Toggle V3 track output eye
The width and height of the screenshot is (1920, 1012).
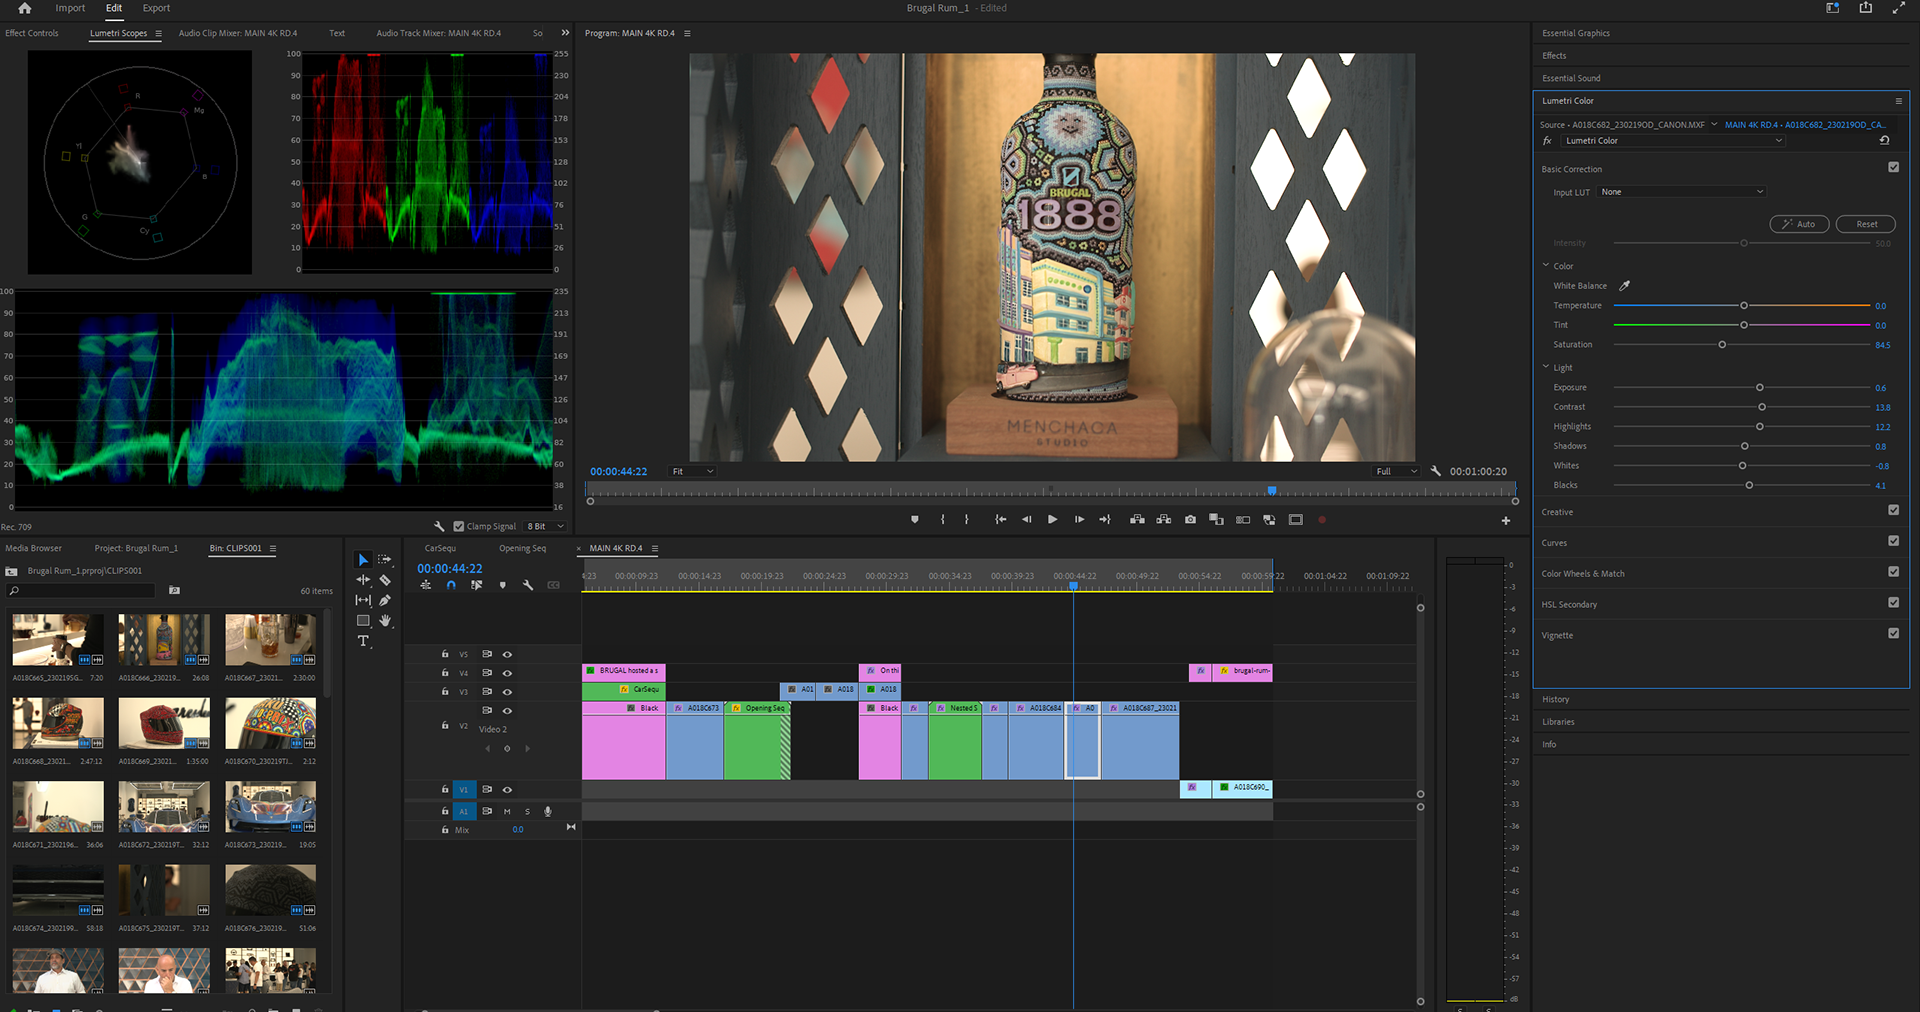click(x=507, y=692)
